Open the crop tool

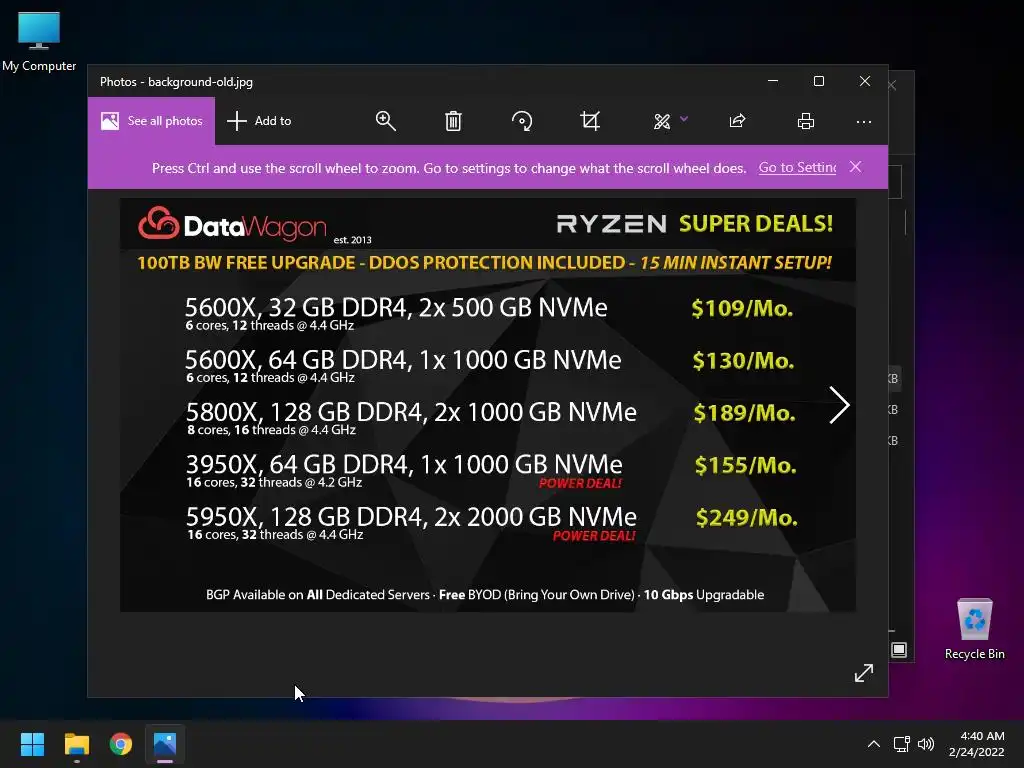coord(590,121)
